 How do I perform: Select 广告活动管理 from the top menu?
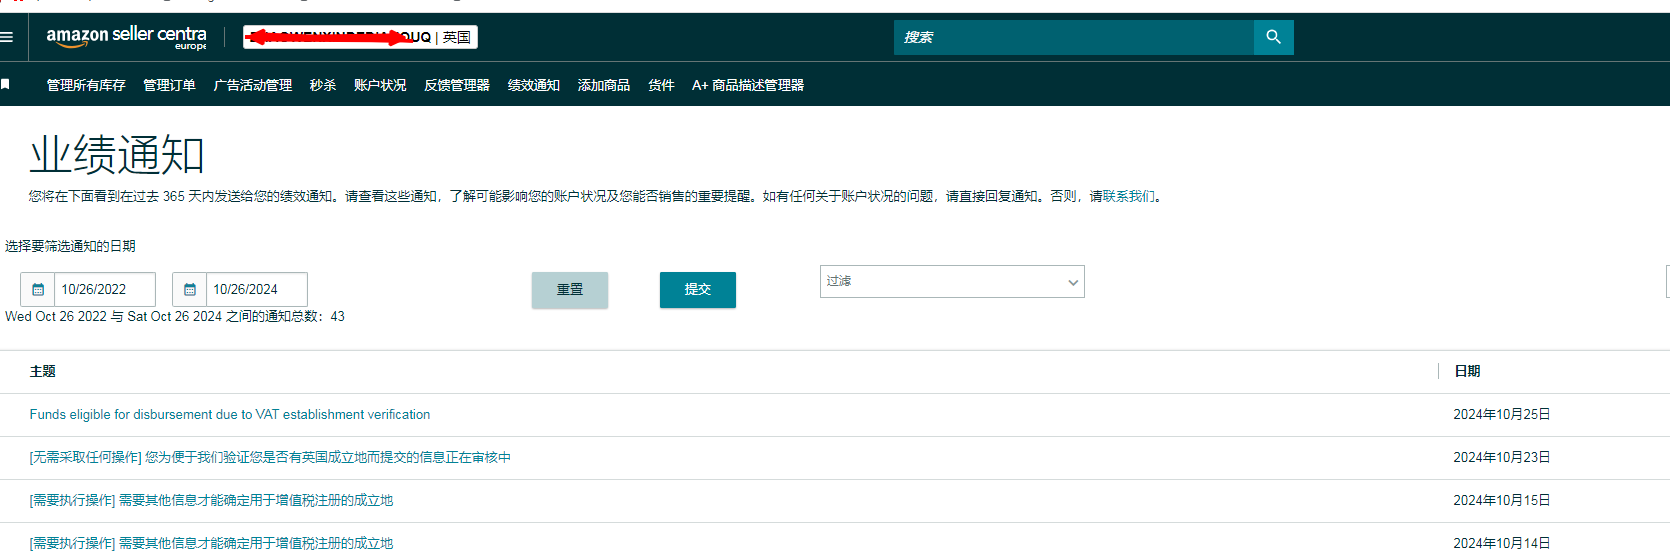coord(253,85)
